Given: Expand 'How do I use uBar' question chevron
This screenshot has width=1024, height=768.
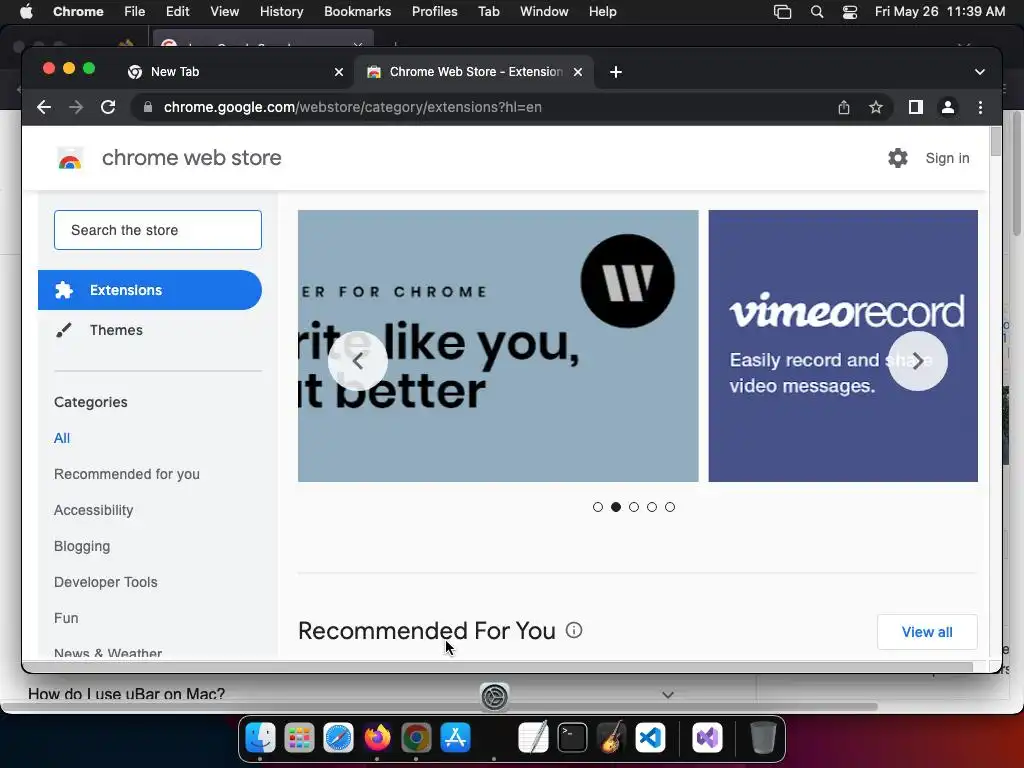Looking at the screenshot, I should pos(667,694).
